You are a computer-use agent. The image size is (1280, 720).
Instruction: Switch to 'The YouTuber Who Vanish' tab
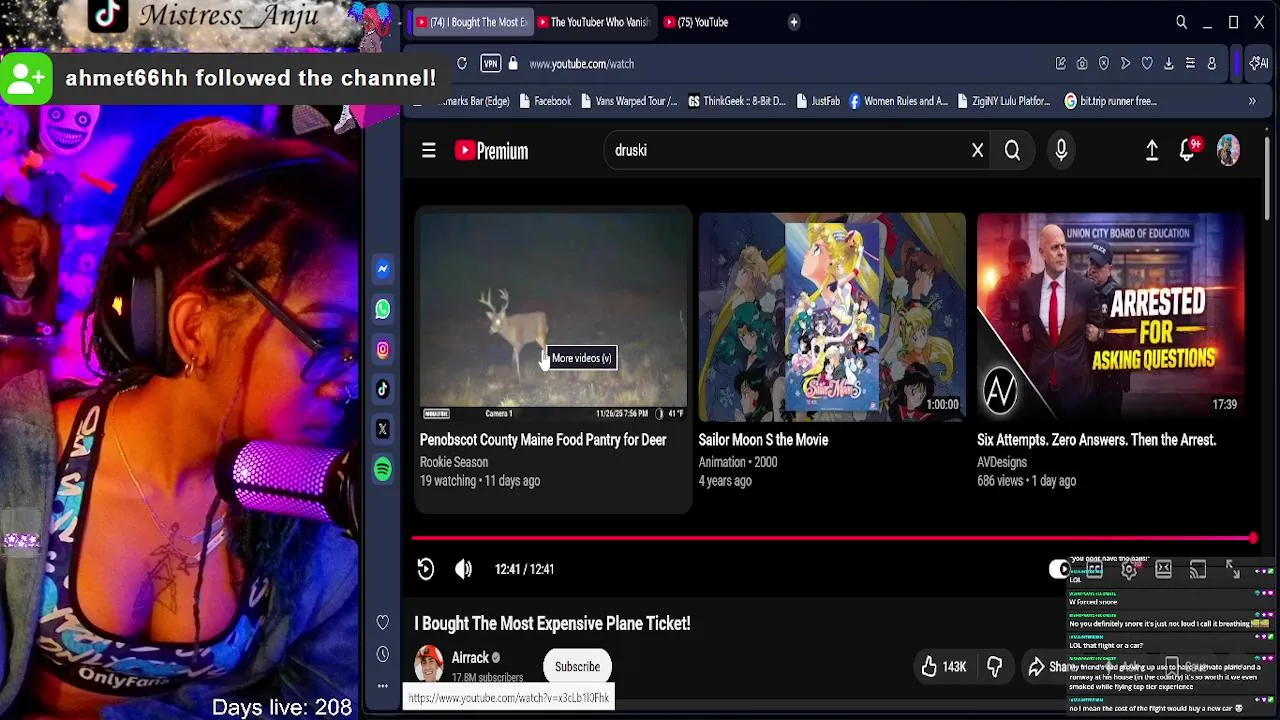(x=593, y=22)
